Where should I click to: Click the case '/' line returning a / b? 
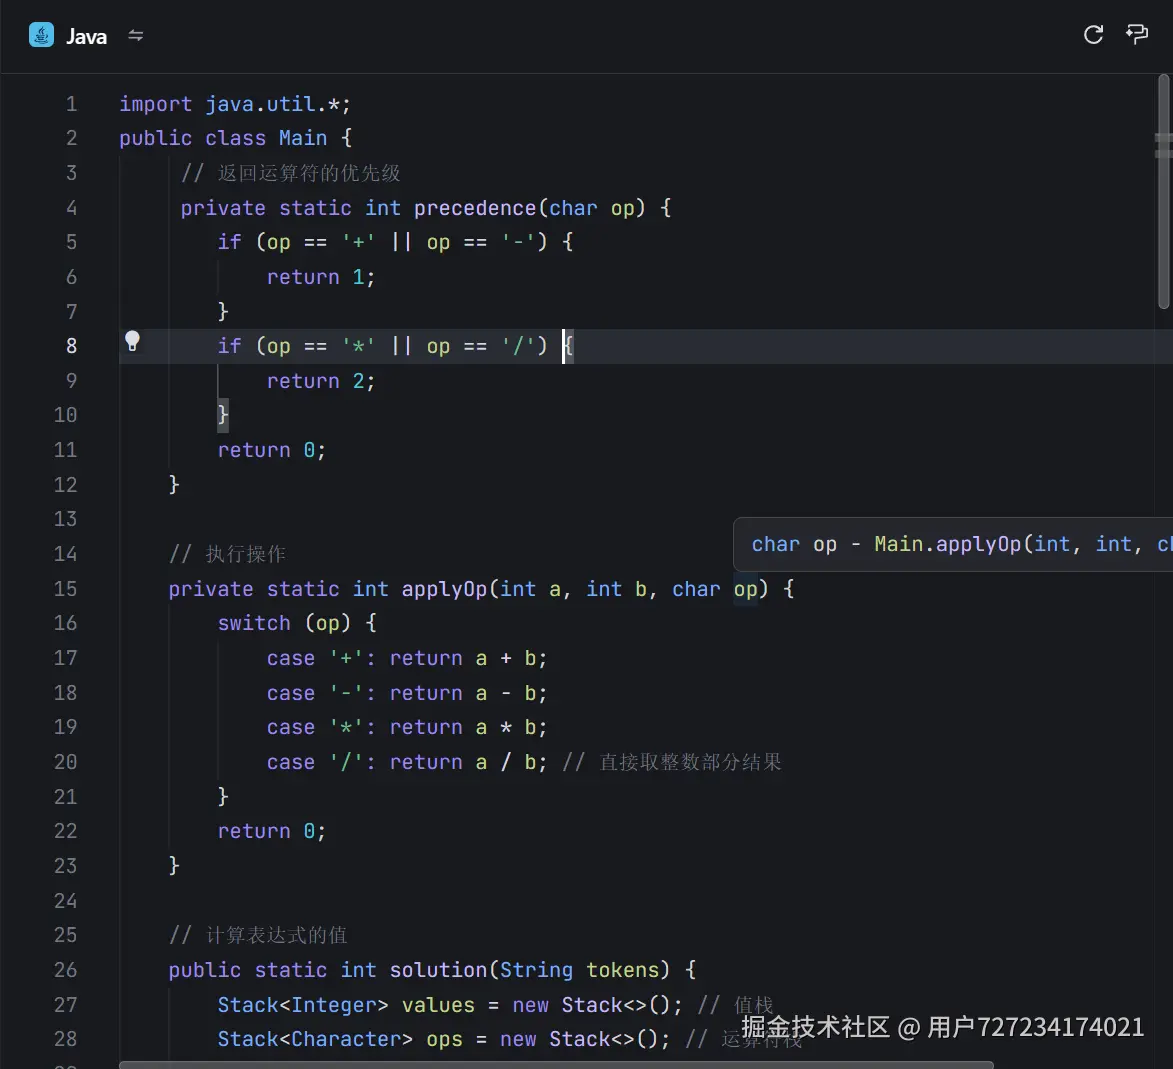click(x=407, y=762)
